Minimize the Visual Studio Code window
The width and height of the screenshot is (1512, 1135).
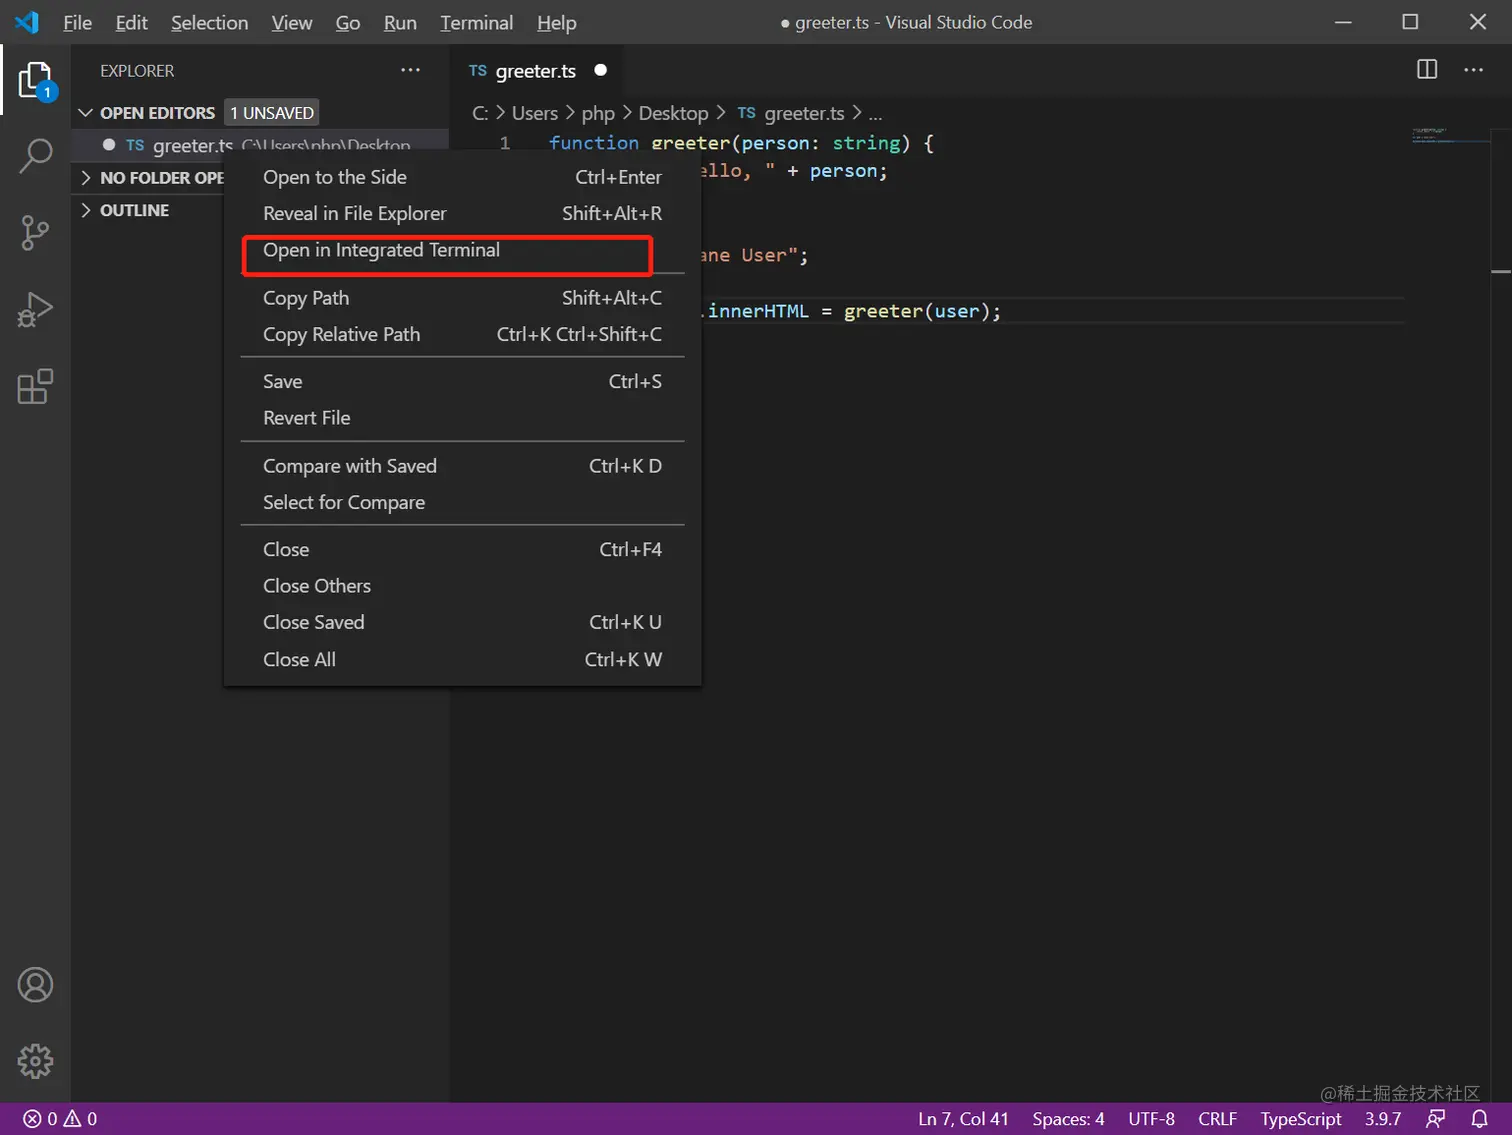point(1343,22)
